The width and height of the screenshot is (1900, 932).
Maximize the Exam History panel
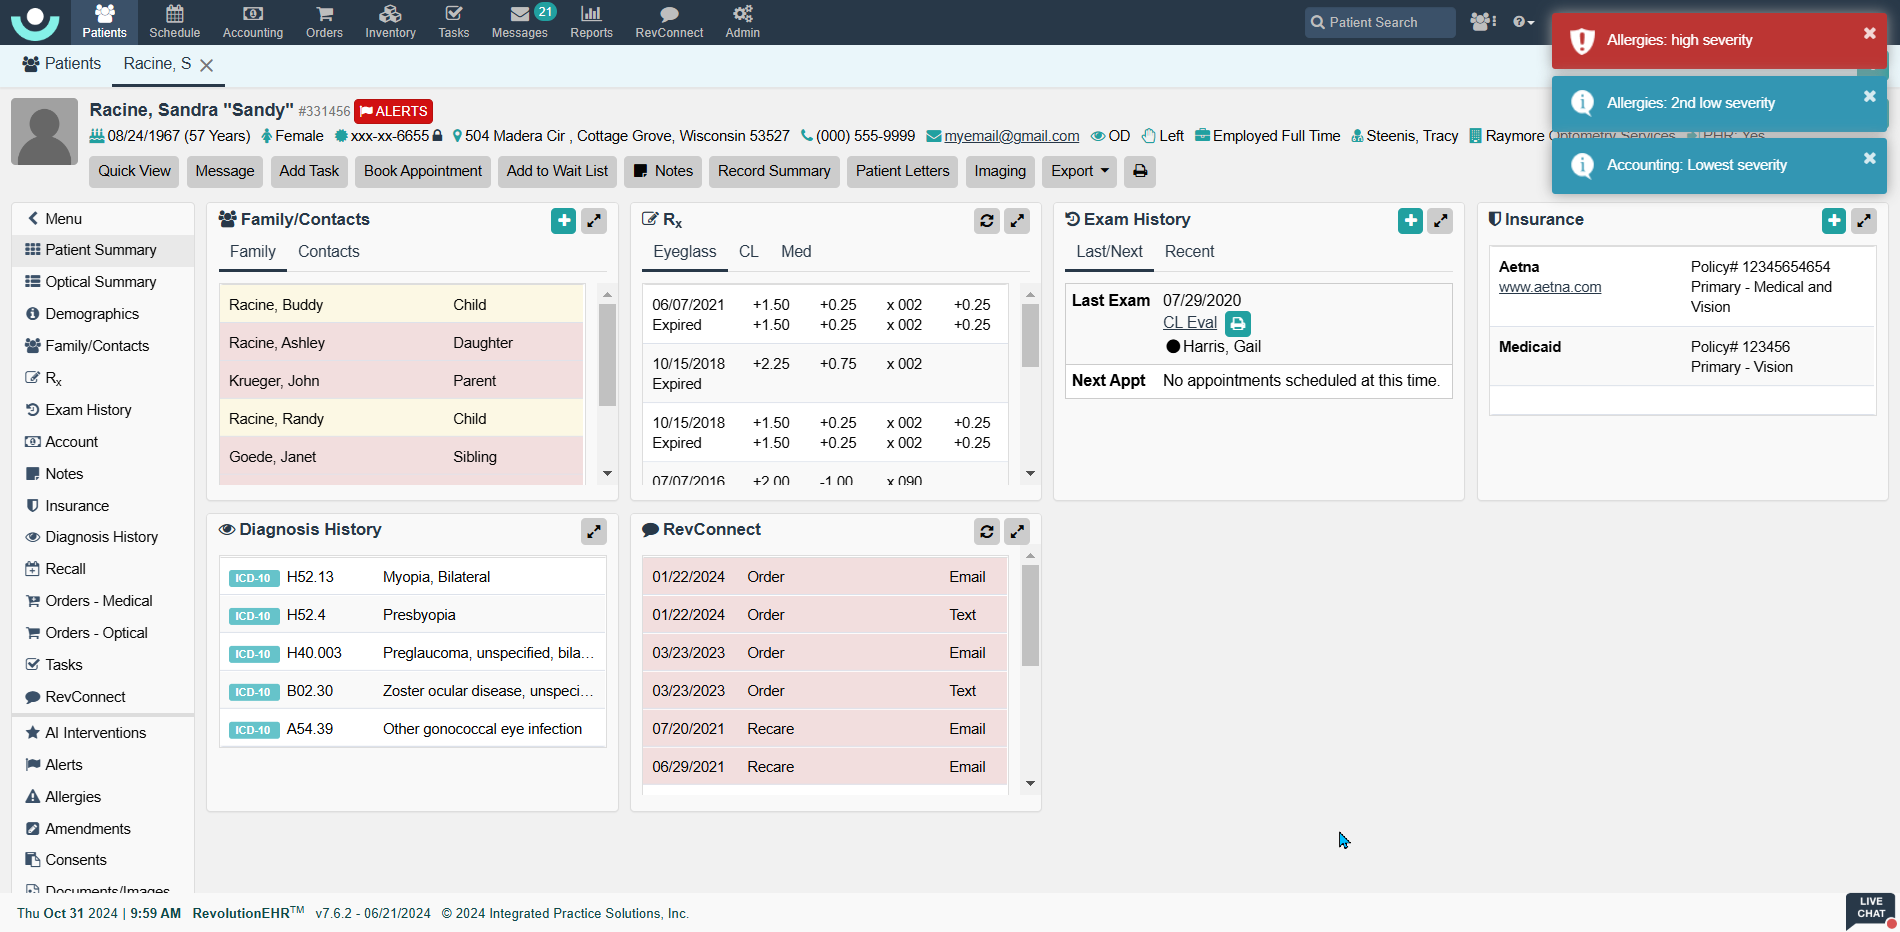(x=1440, y=221)
